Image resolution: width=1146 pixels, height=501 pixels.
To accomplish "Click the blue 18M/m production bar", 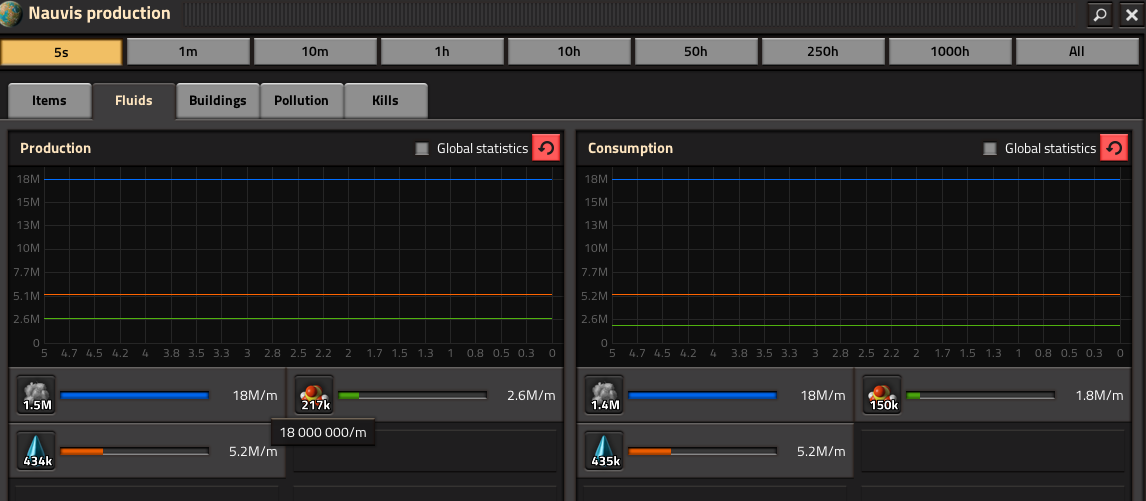I will [134, 395].
